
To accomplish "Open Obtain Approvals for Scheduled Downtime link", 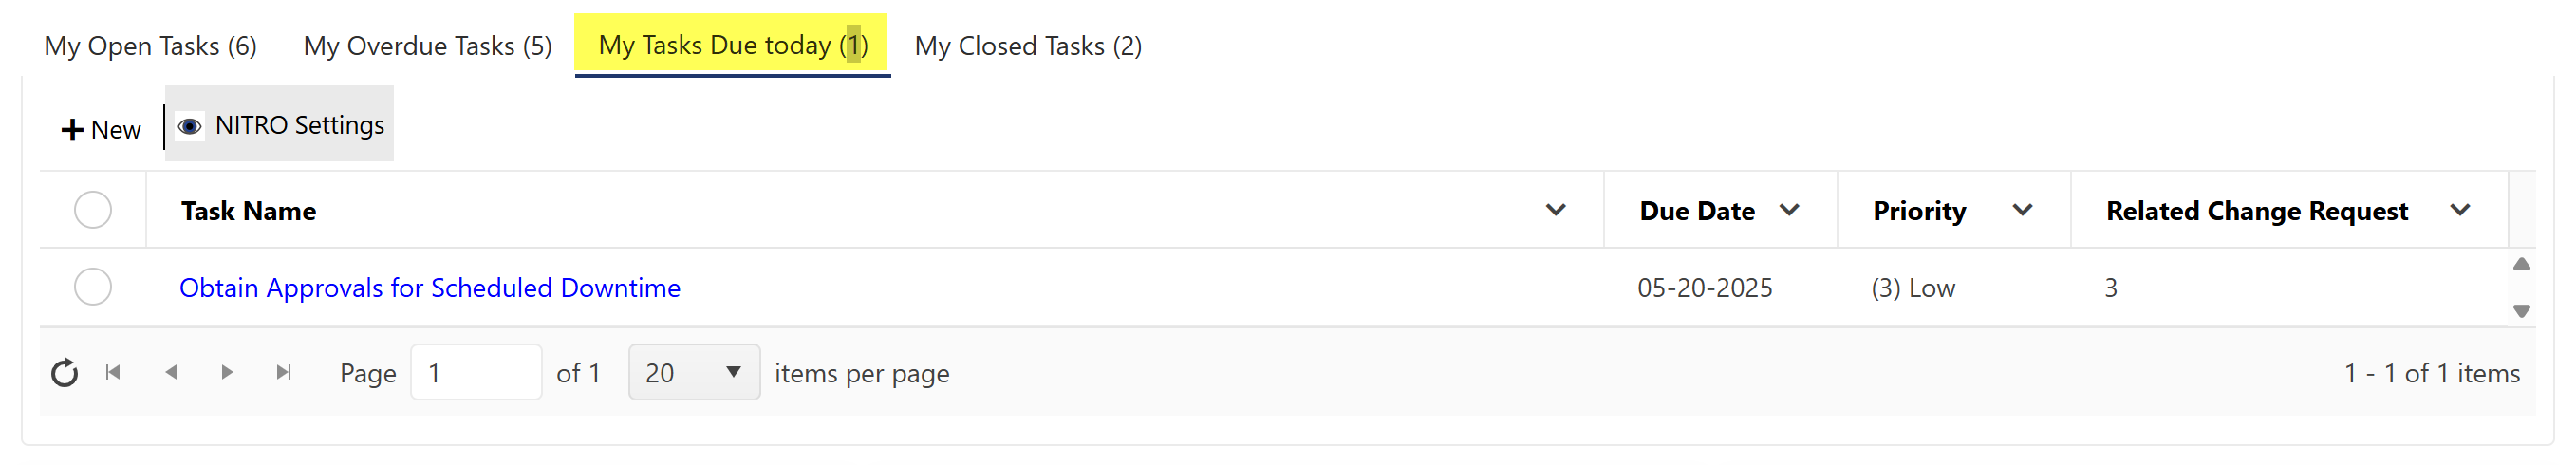I will [x=430, y=288].
